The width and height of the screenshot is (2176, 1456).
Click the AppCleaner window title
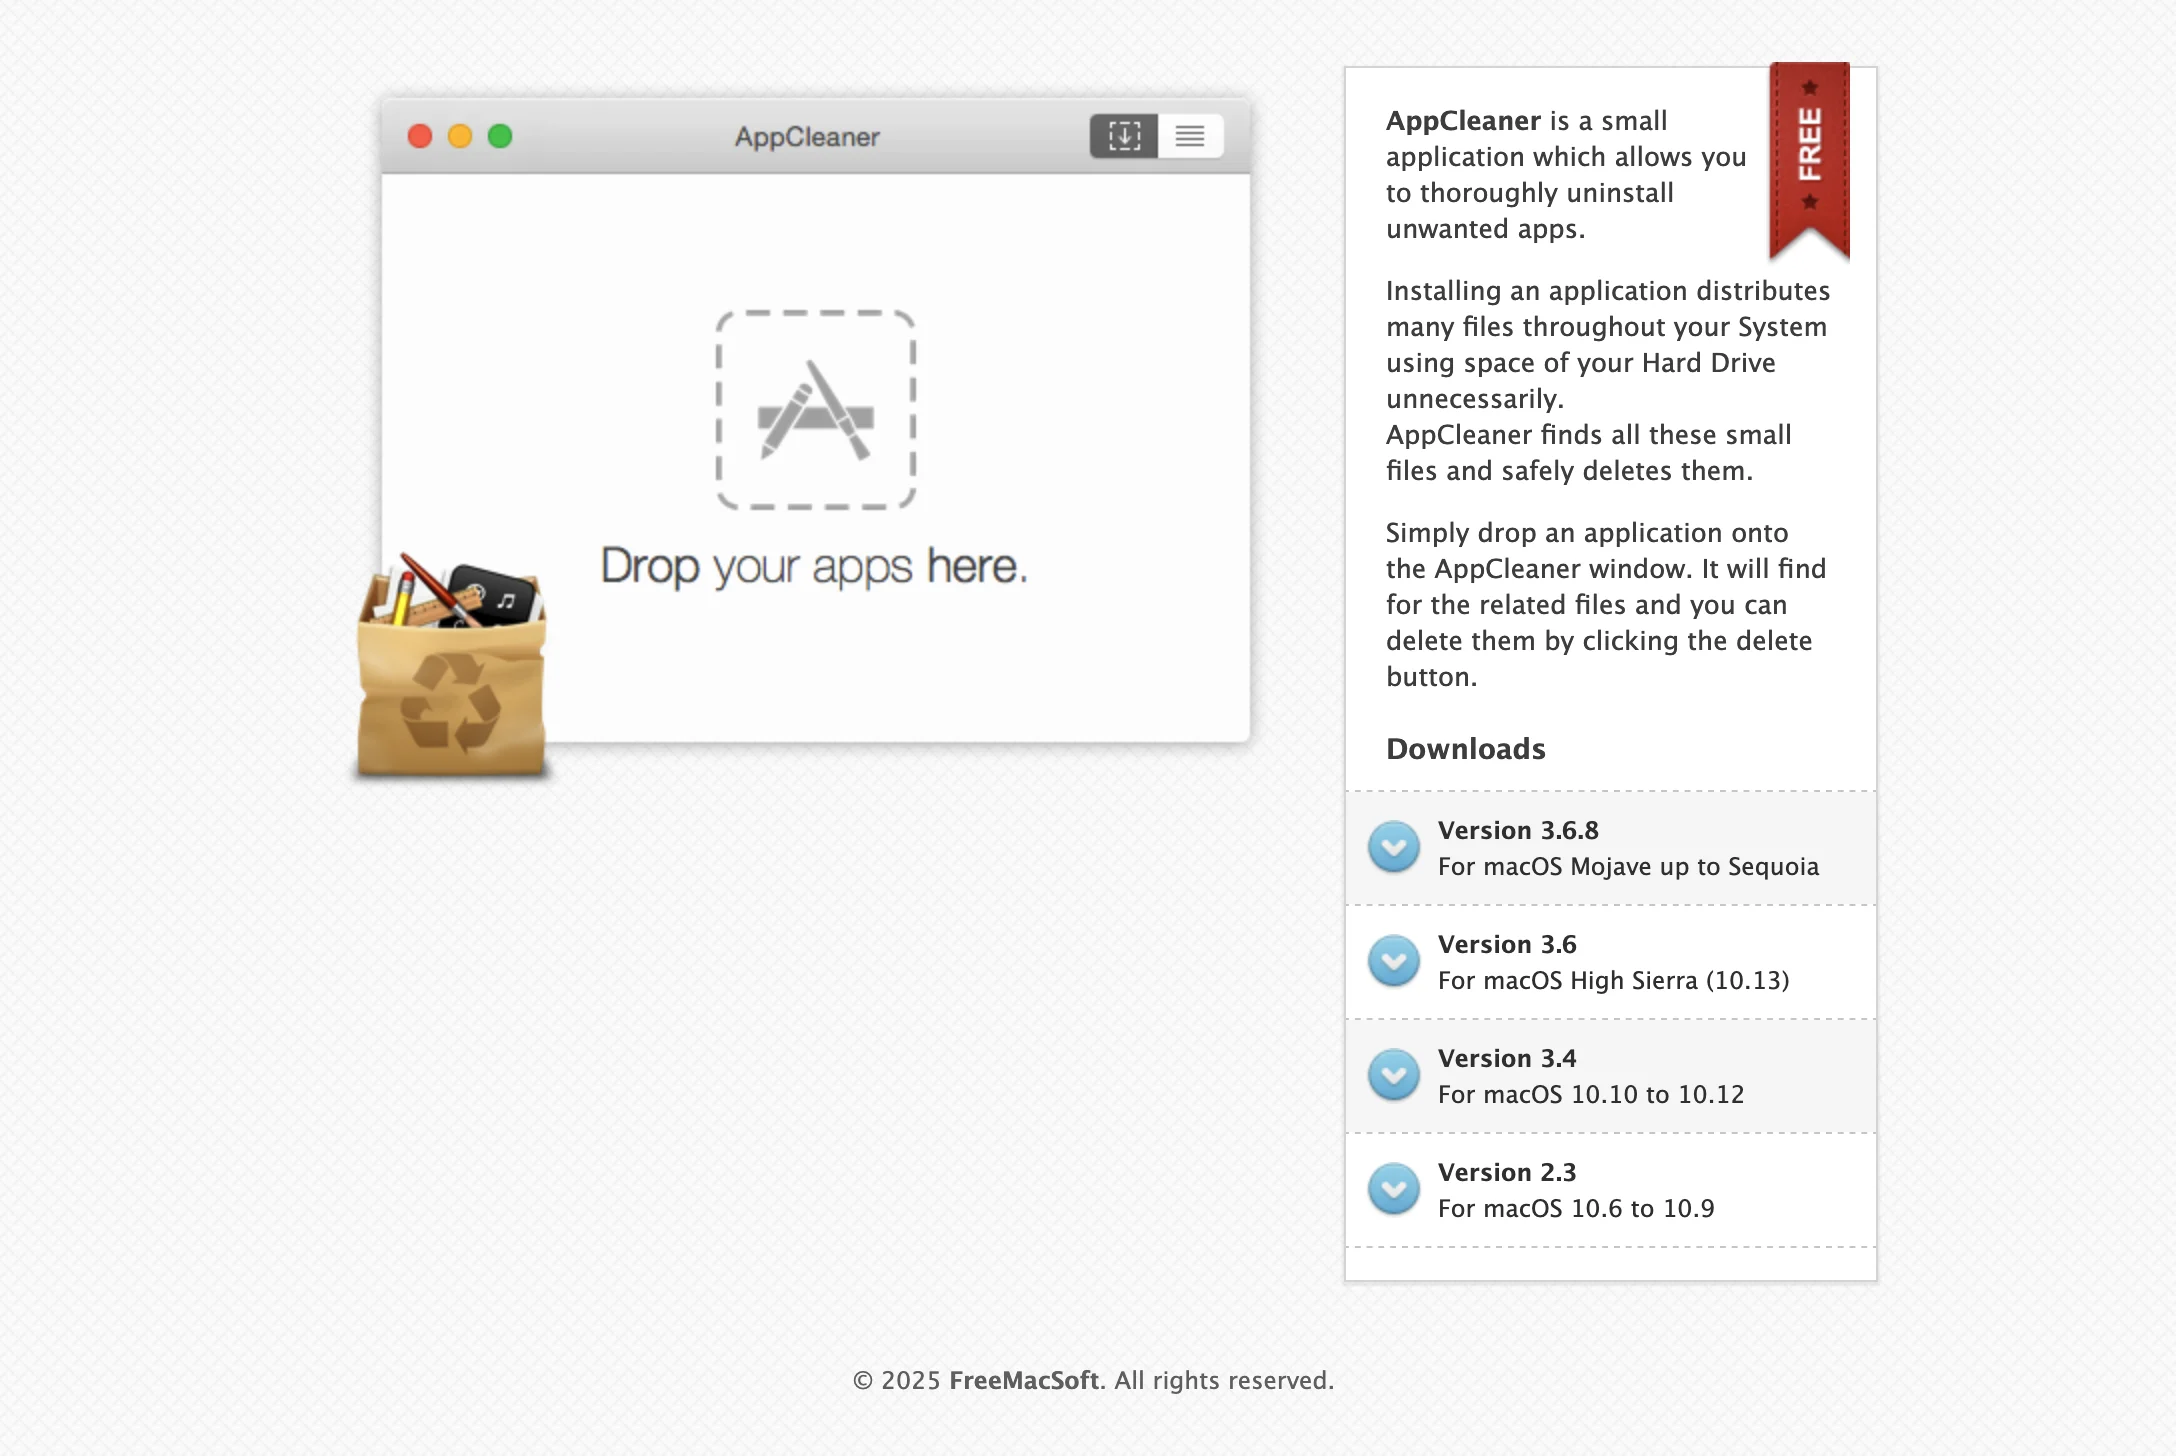(x=806, y=136)
